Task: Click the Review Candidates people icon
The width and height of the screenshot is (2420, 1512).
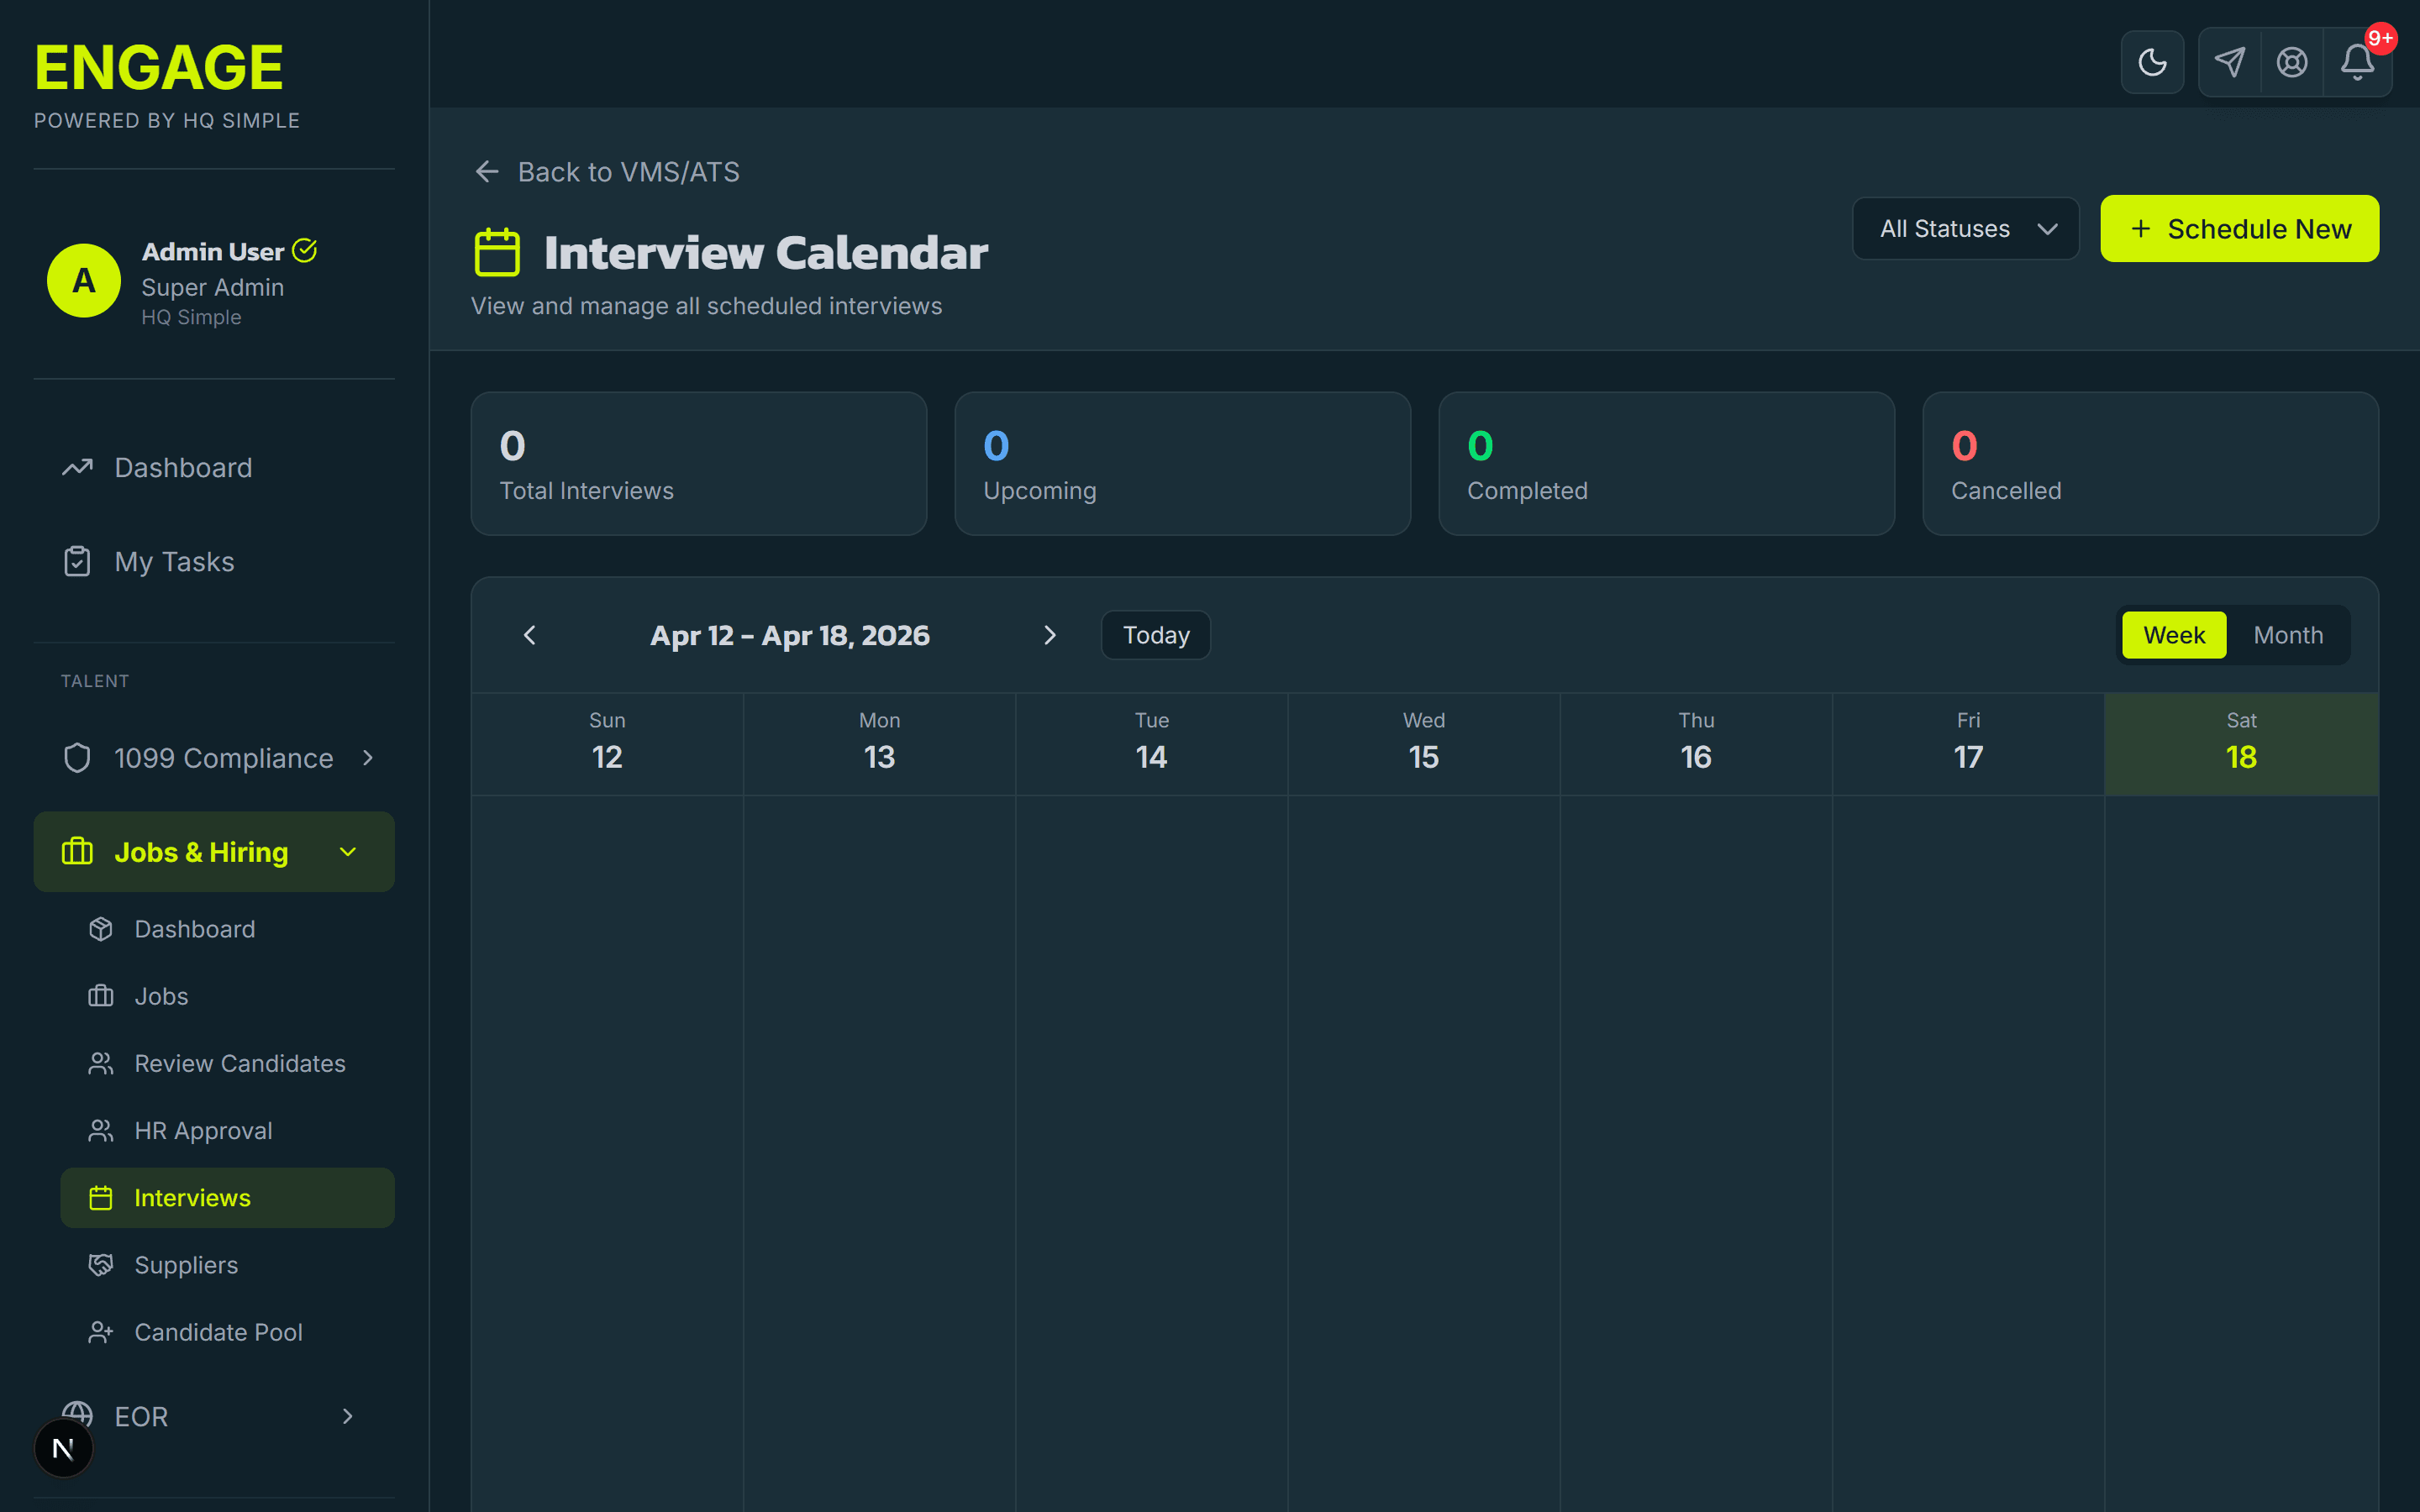Action: point(101,1063)
